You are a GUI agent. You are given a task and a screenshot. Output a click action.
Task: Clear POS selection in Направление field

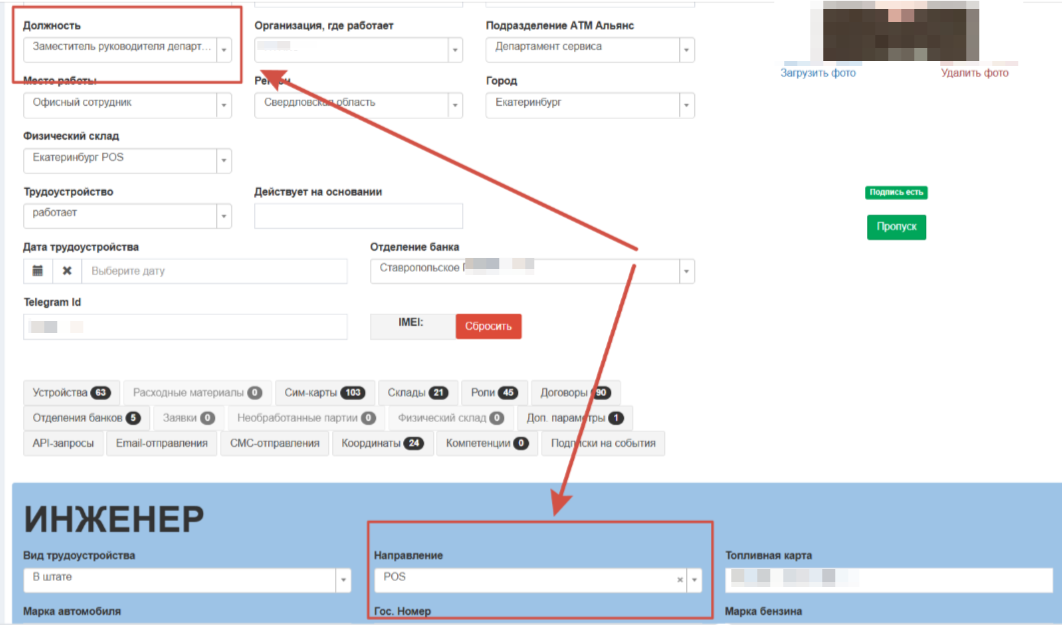point(679,579)
